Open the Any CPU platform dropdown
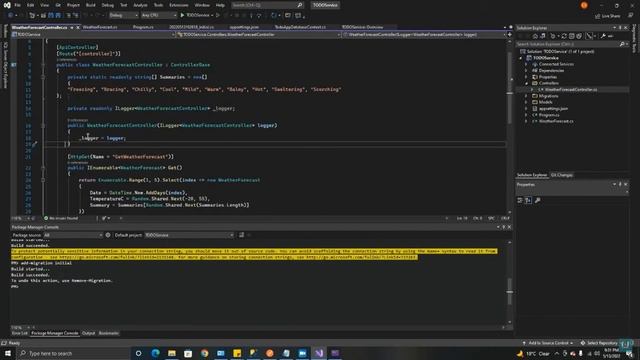 (x=159, y=15)
